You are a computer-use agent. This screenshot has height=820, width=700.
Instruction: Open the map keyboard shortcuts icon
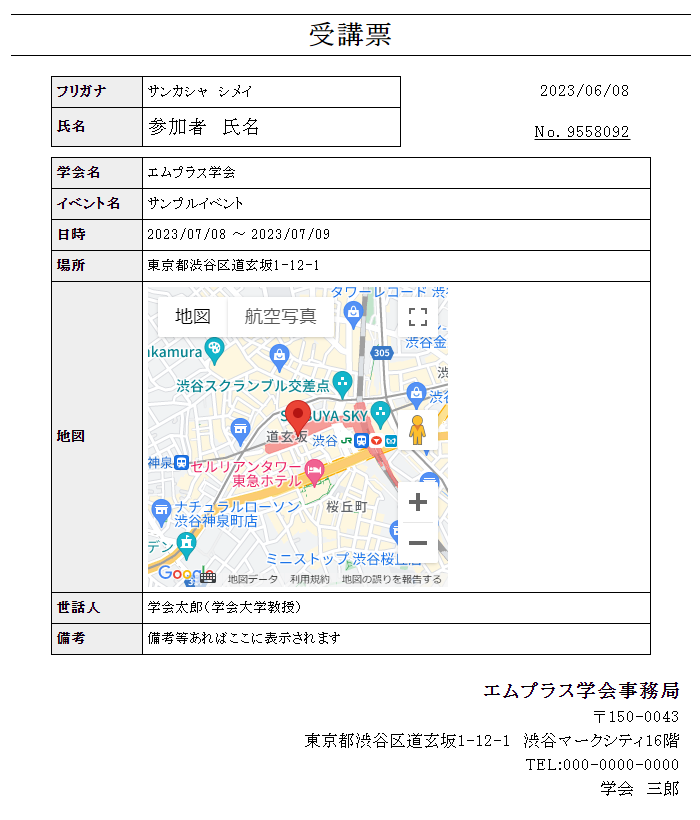click(x=208, y=577)
